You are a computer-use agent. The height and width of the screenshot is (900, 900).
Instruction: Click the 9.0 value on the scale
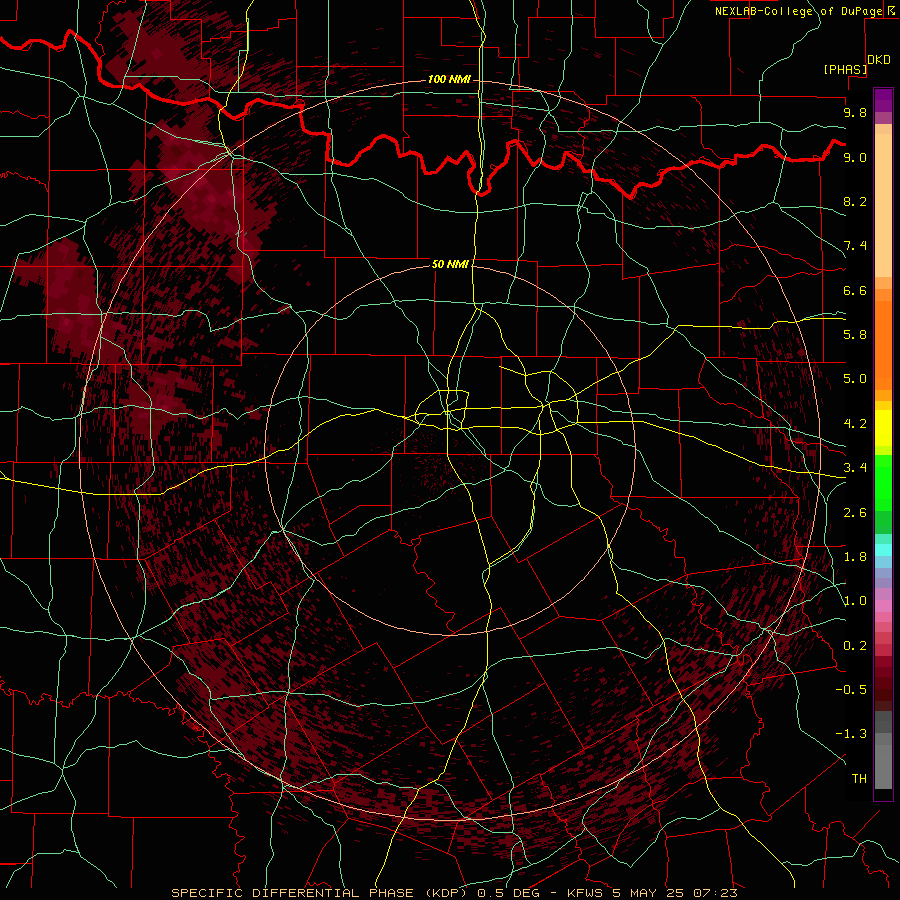click(x=855, y=157)
